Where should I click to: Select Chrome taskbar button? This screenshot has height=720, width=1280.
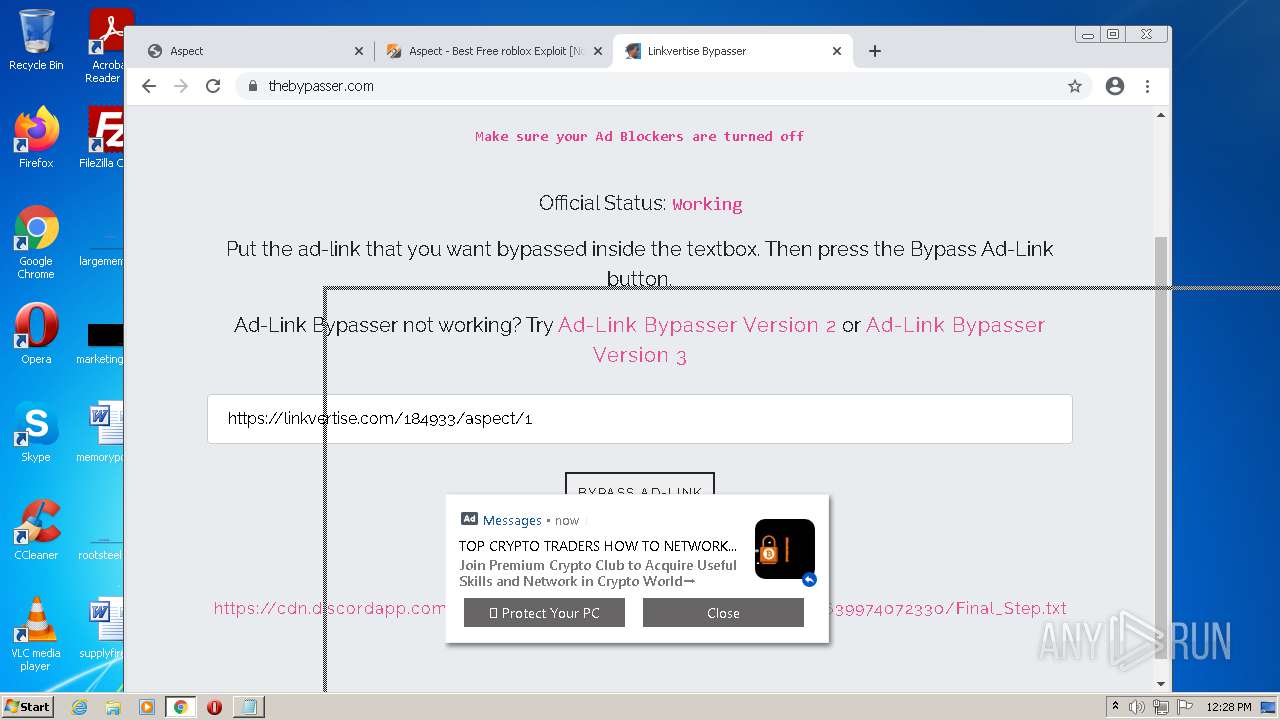pyautogui.click(x=181, y=707)
